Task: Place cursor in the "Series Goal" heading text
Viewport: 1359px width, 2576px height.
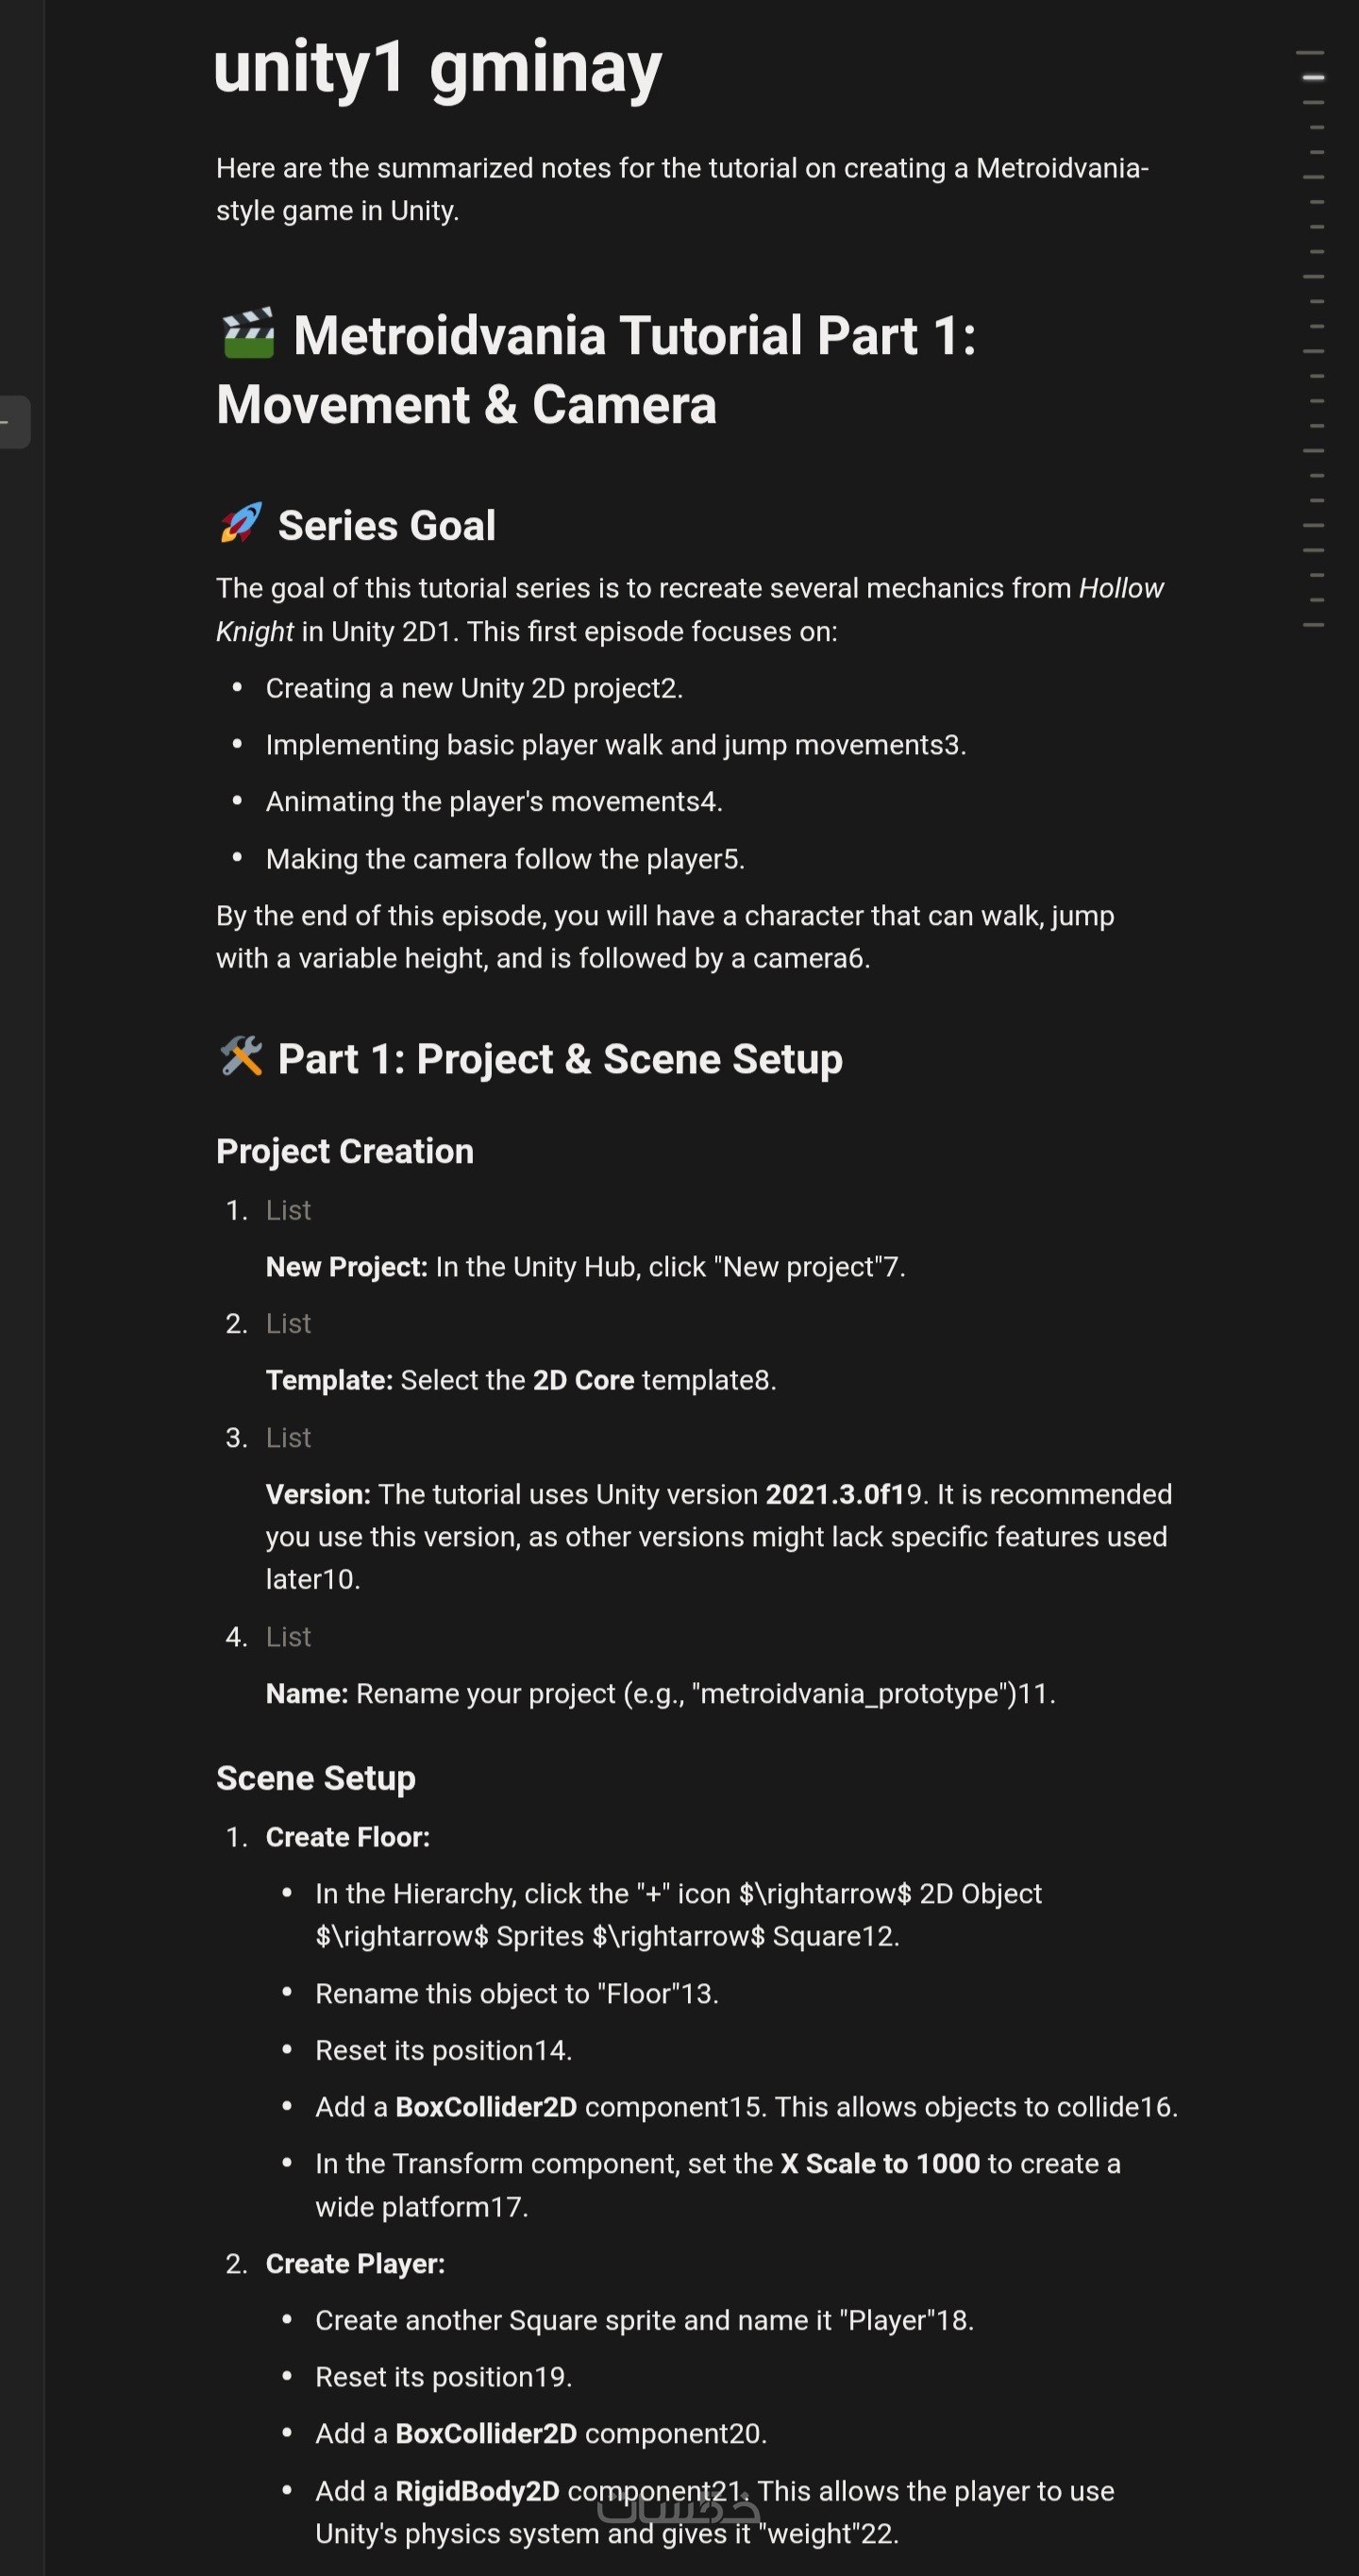Action: tap(386, 526)
